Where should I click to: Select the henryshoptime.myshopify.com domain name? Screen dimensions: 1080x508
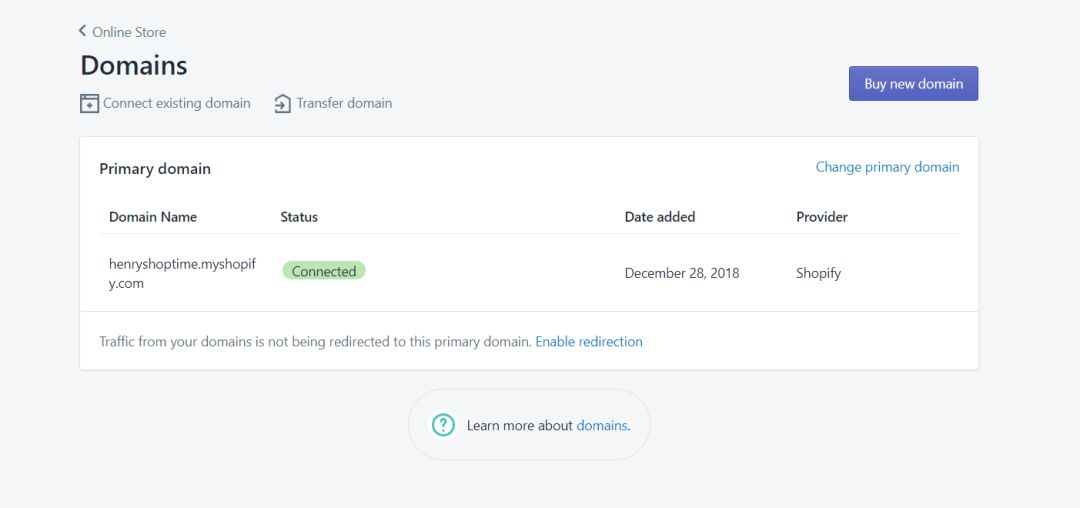coord(183,273)
